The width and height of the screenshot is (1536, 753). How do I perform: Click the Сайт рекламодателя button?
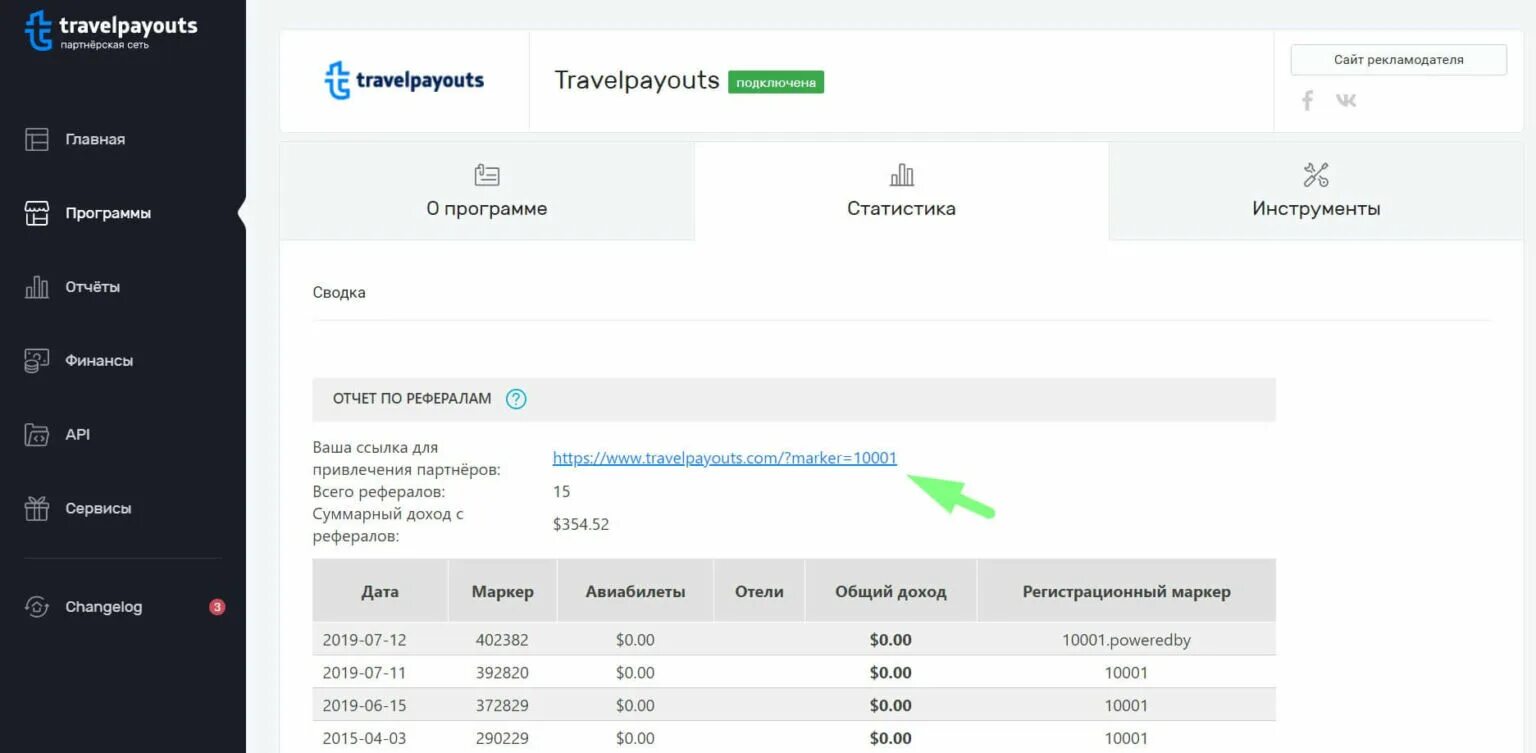tap(1397, 59)
